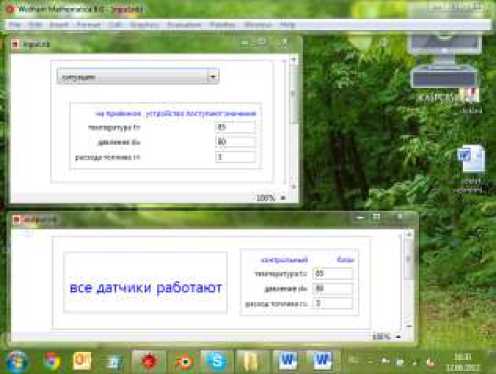Switch to Mathematica via its red taskbar icon
The image size is (496, 374).
(x=149, y=361)
